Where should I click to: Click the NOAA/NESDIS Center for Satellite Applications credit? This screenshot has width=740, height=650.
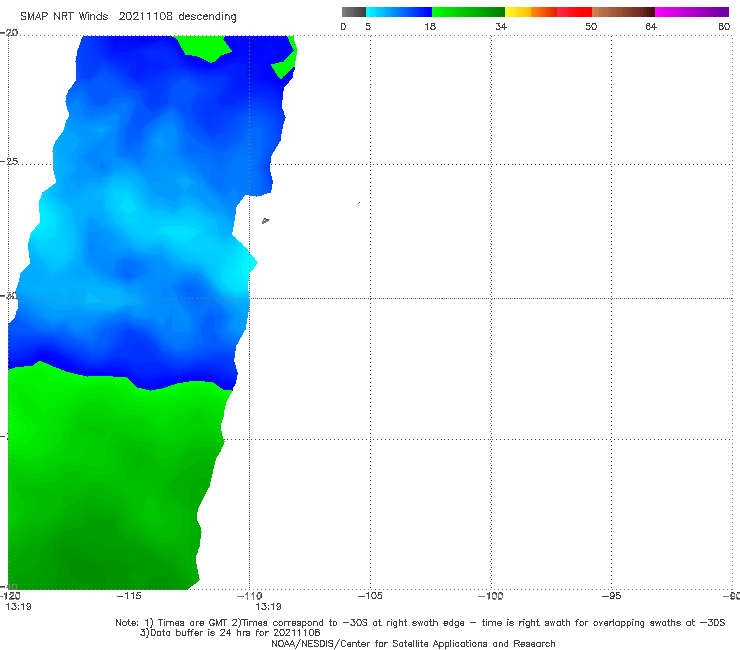[413, 644]
